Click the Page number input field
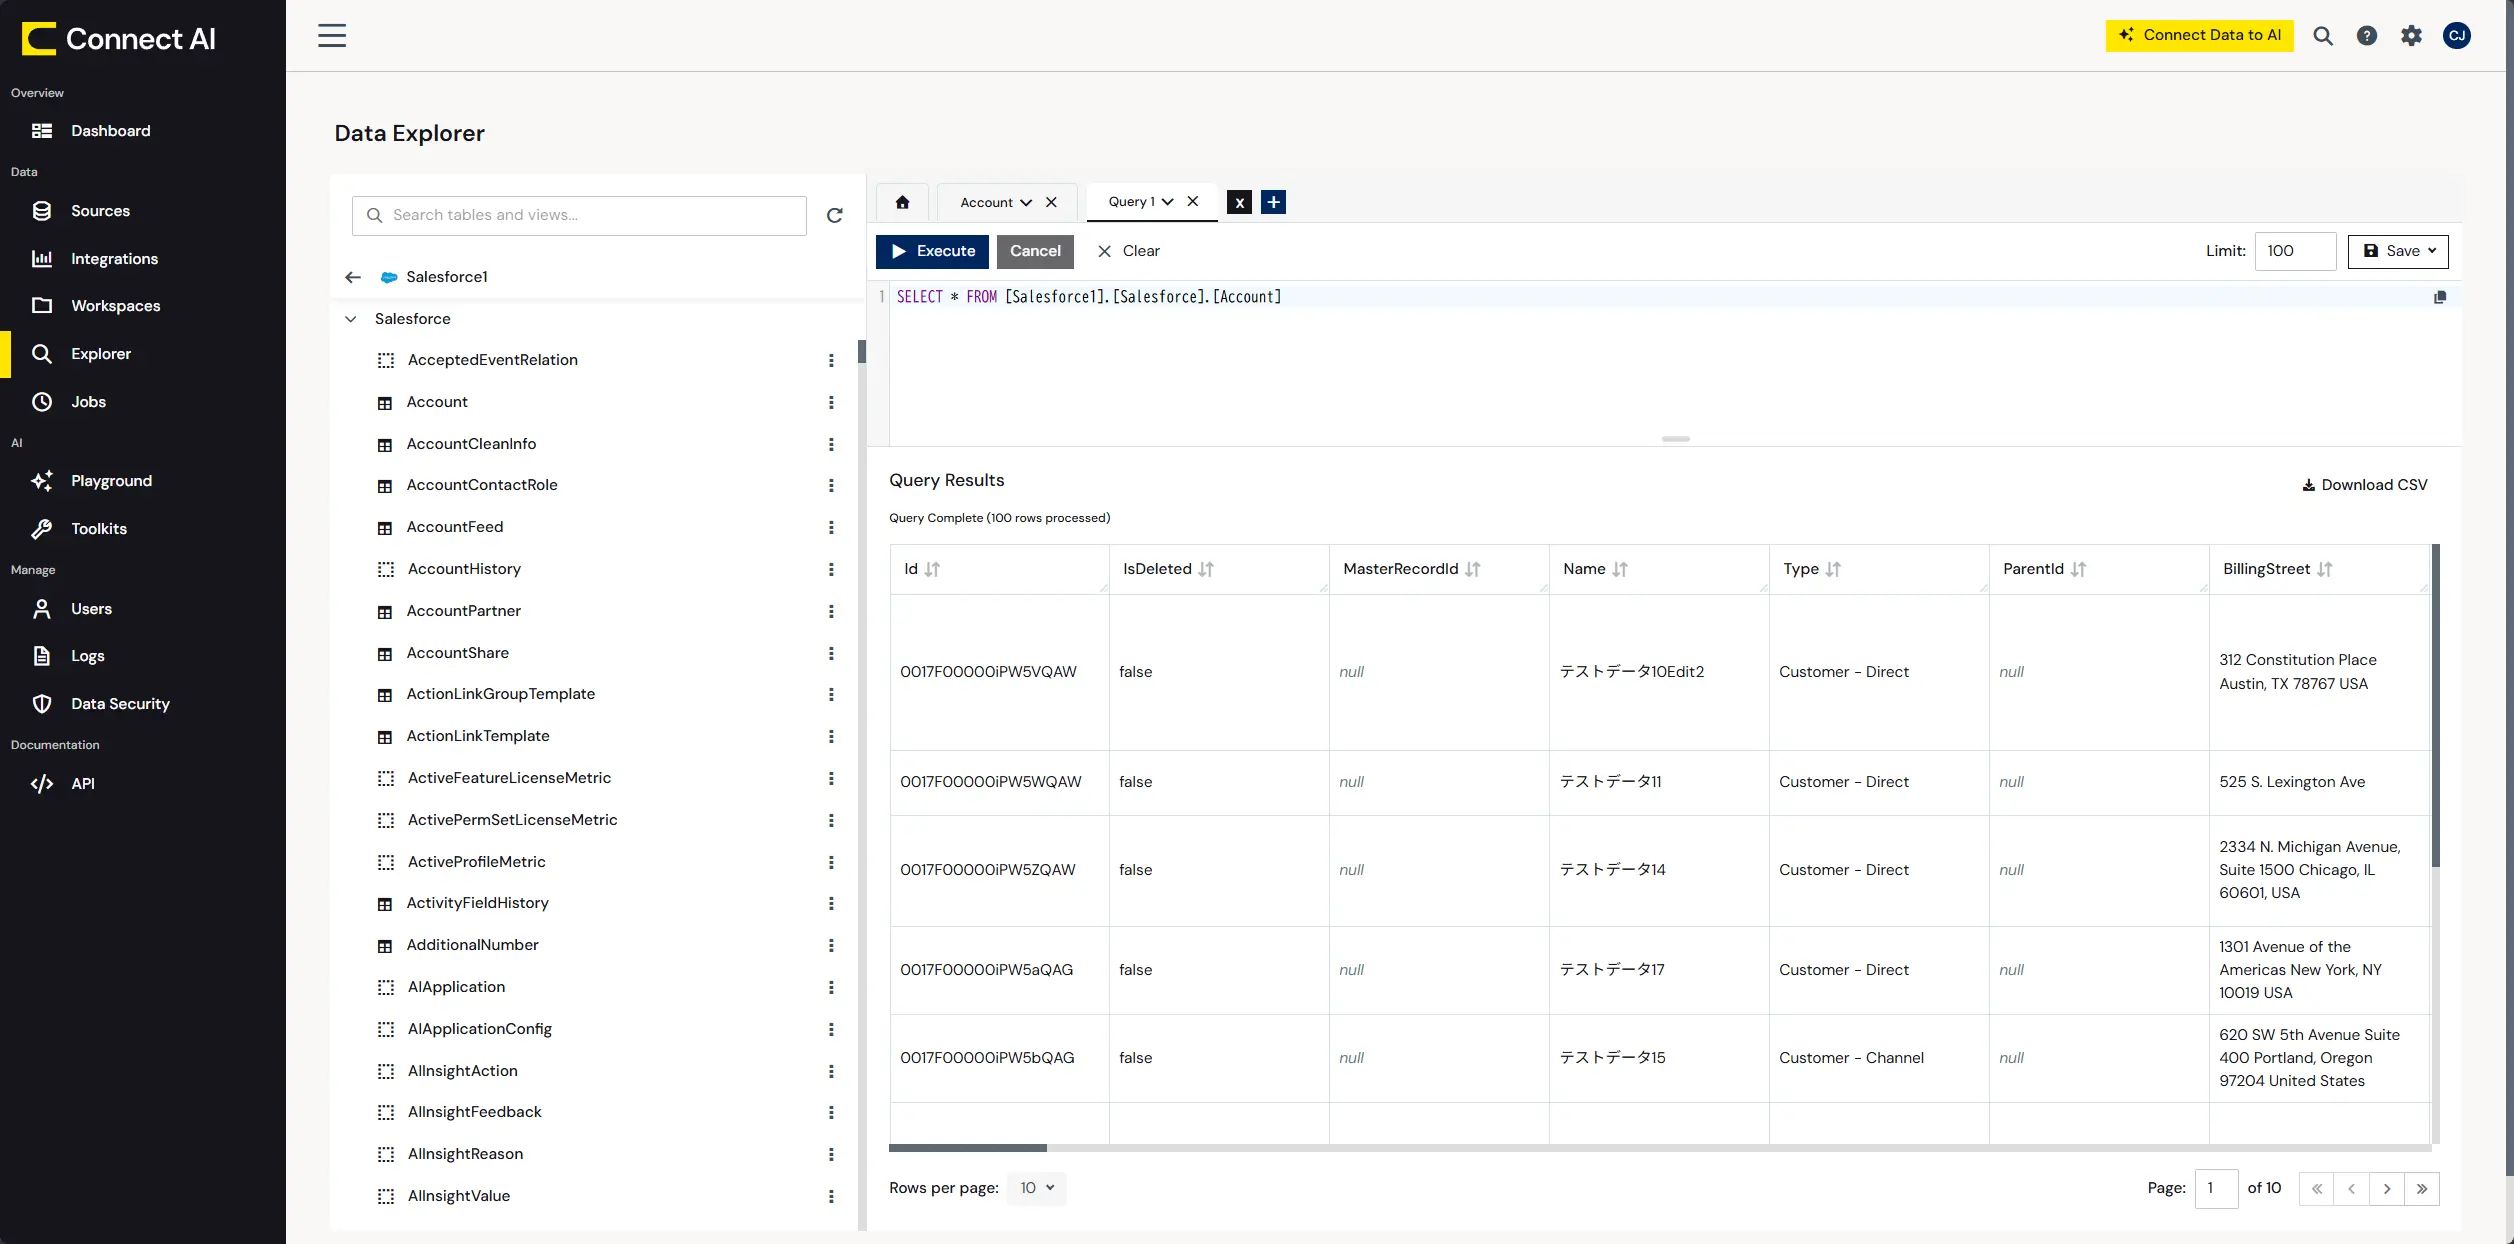 [2216, 1189]
